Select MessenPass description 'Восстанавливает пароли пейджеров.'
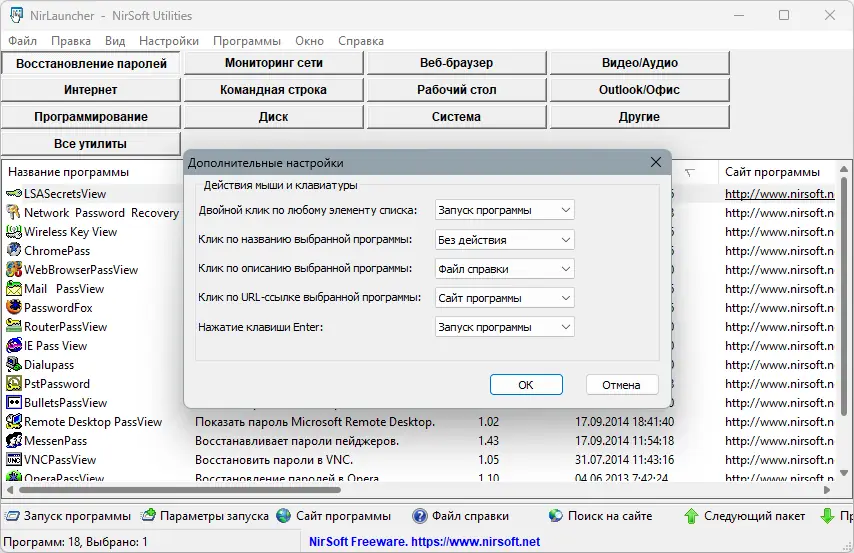This screenshot has width=854, height=553. coord(297,441)
